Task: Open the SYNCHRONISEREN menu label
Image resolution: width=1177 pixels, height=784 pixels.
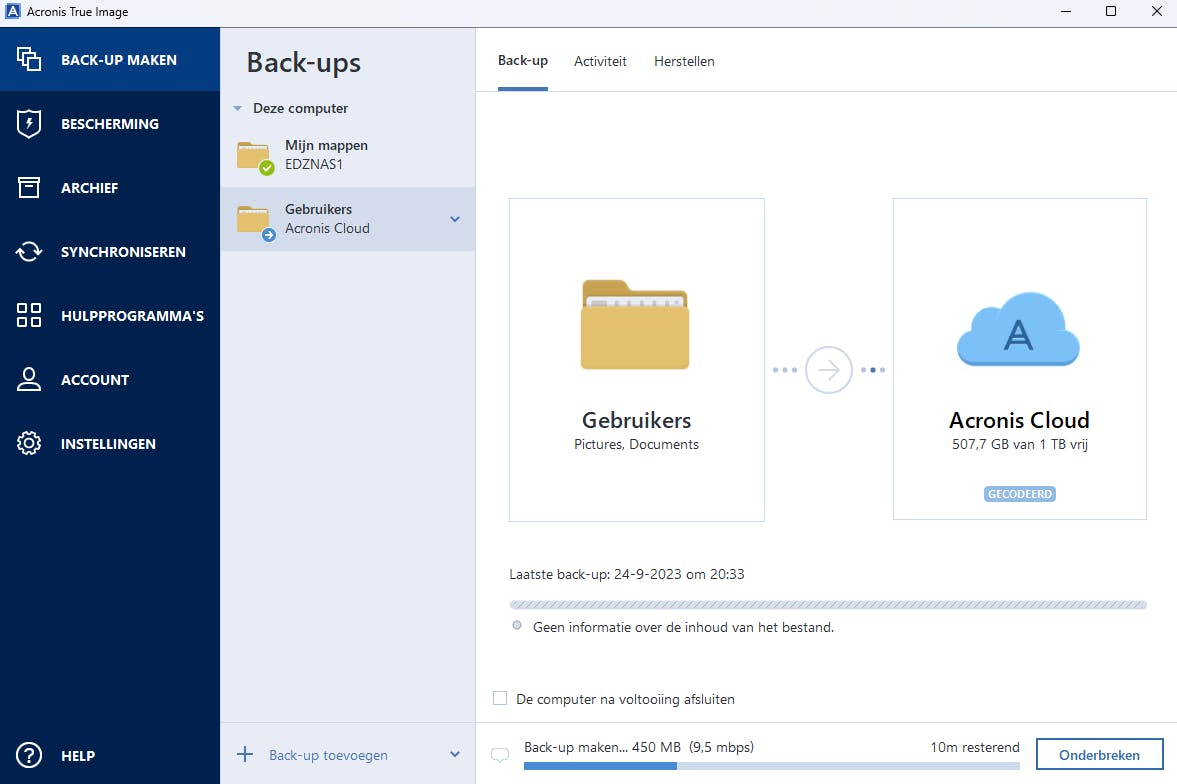Action: [123, 252]
